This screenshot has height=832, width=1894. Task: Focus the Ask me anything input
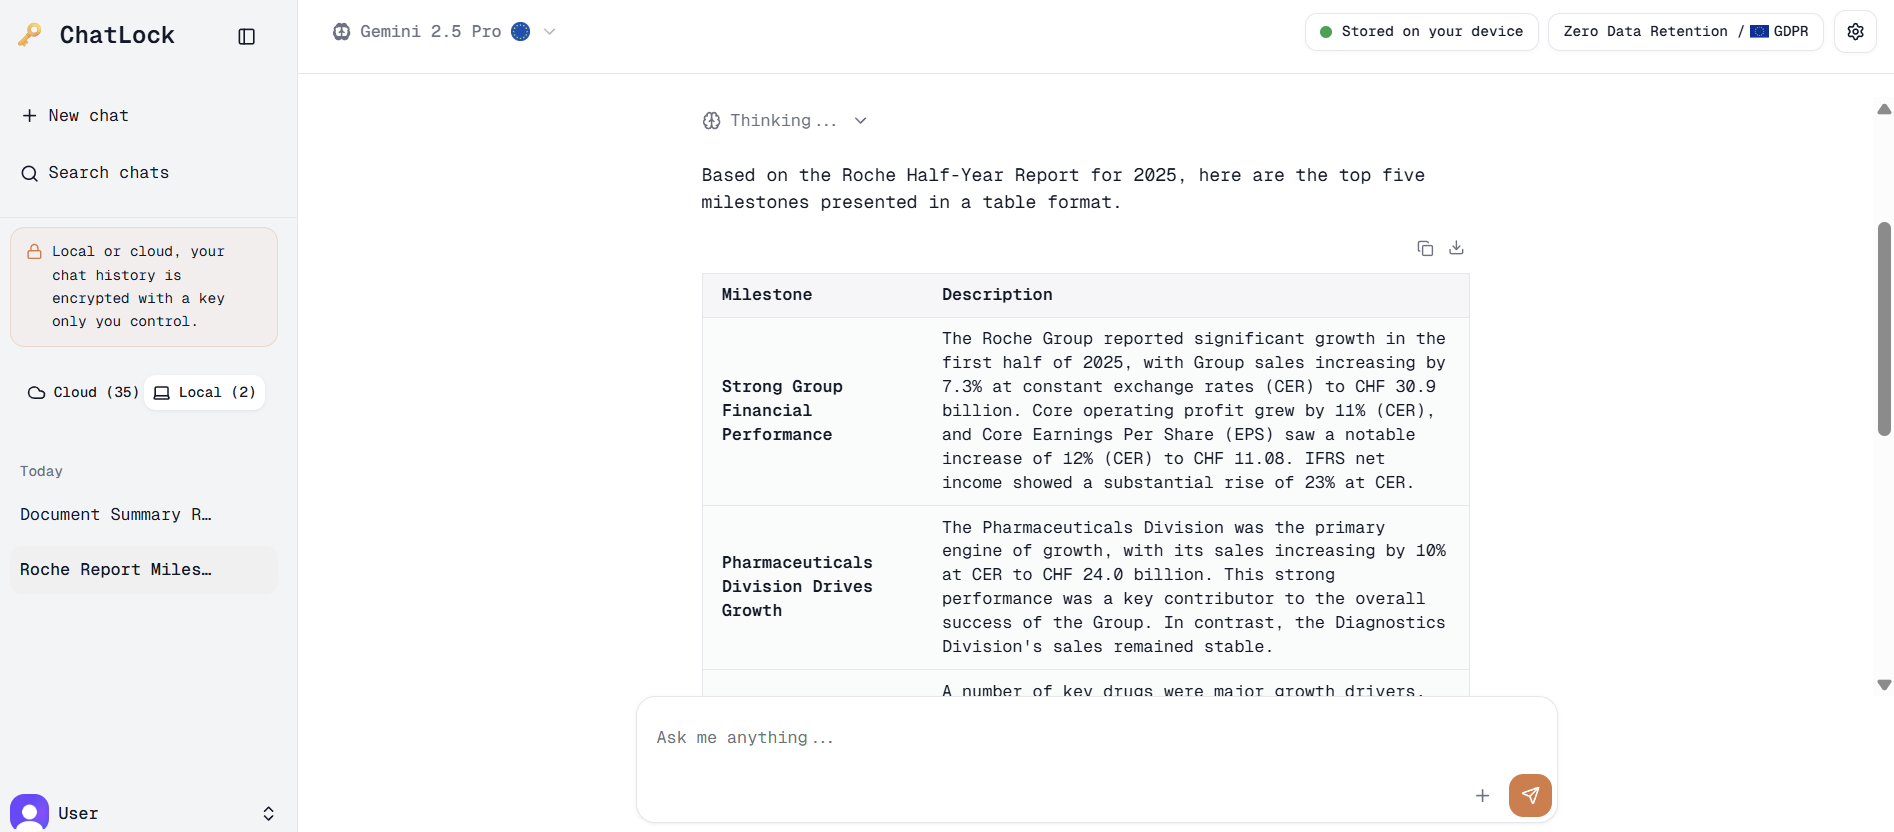[1050, 738]
